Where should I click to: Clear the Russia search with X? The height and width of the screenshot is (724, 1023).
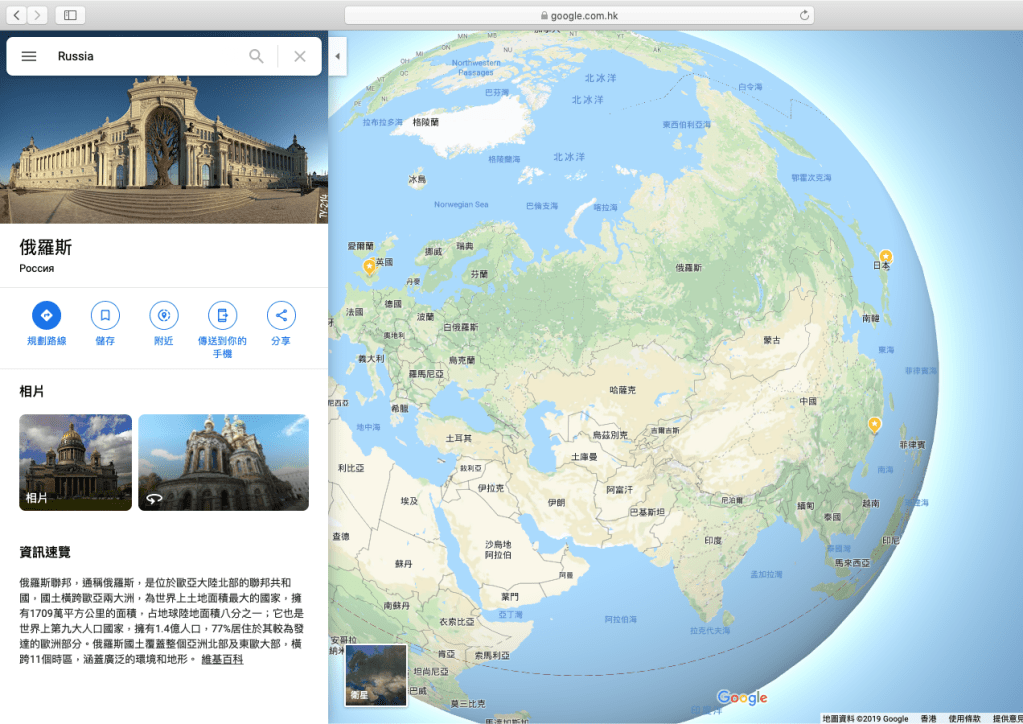click(x=300, y=56)
